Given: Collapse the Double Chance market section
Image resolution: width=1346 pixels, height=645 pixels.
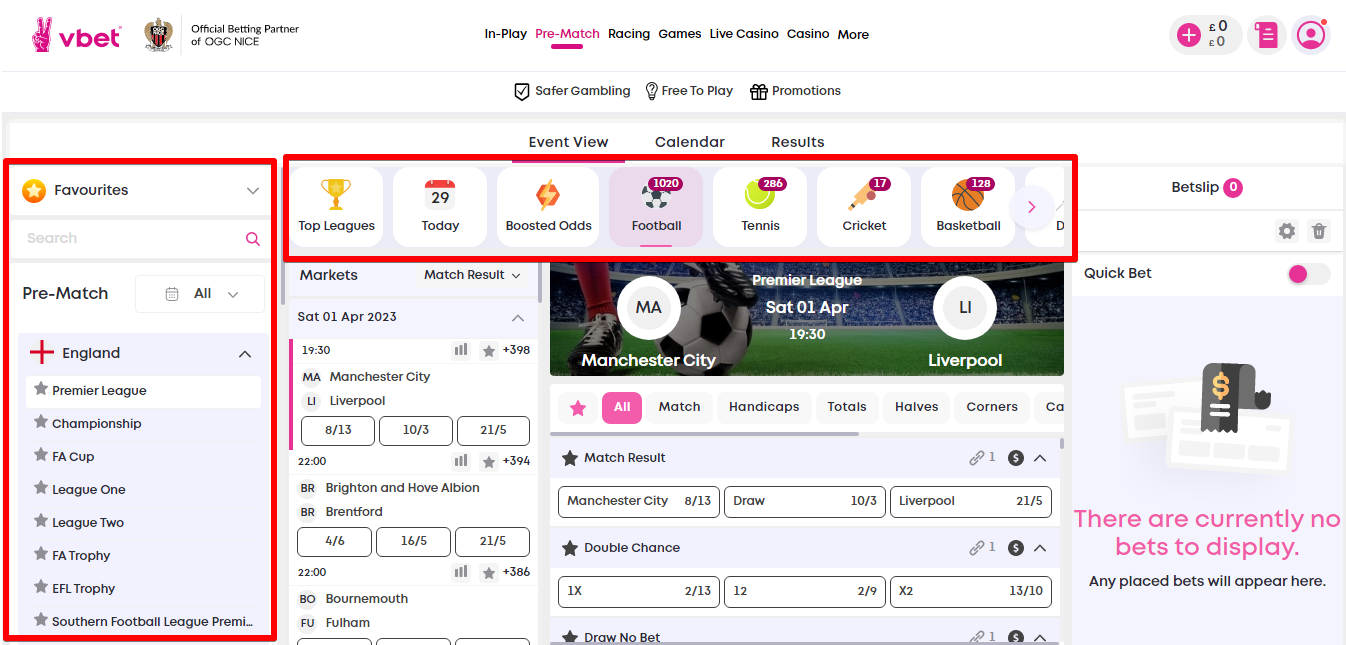Looking at the screenshot, I should click(x=1040, y=548).
